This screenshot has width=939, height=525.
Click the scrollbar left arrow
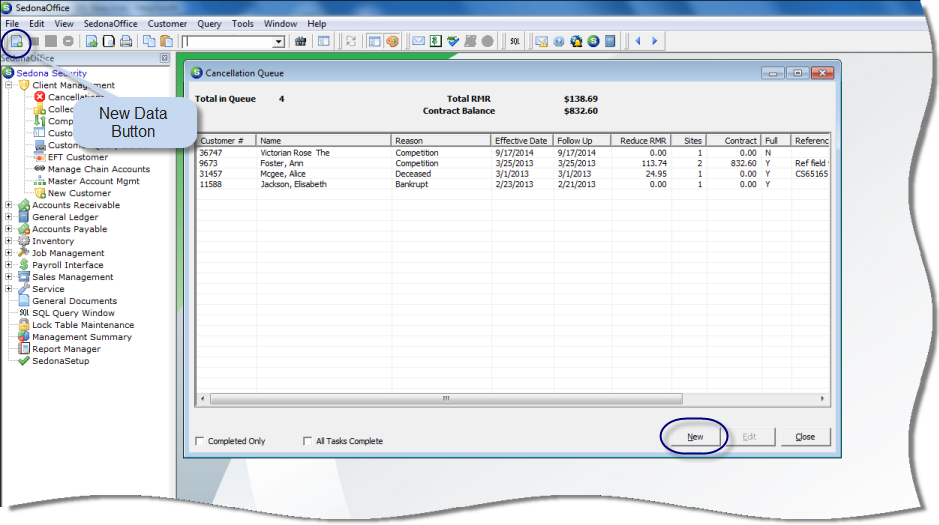pos(202,399)
